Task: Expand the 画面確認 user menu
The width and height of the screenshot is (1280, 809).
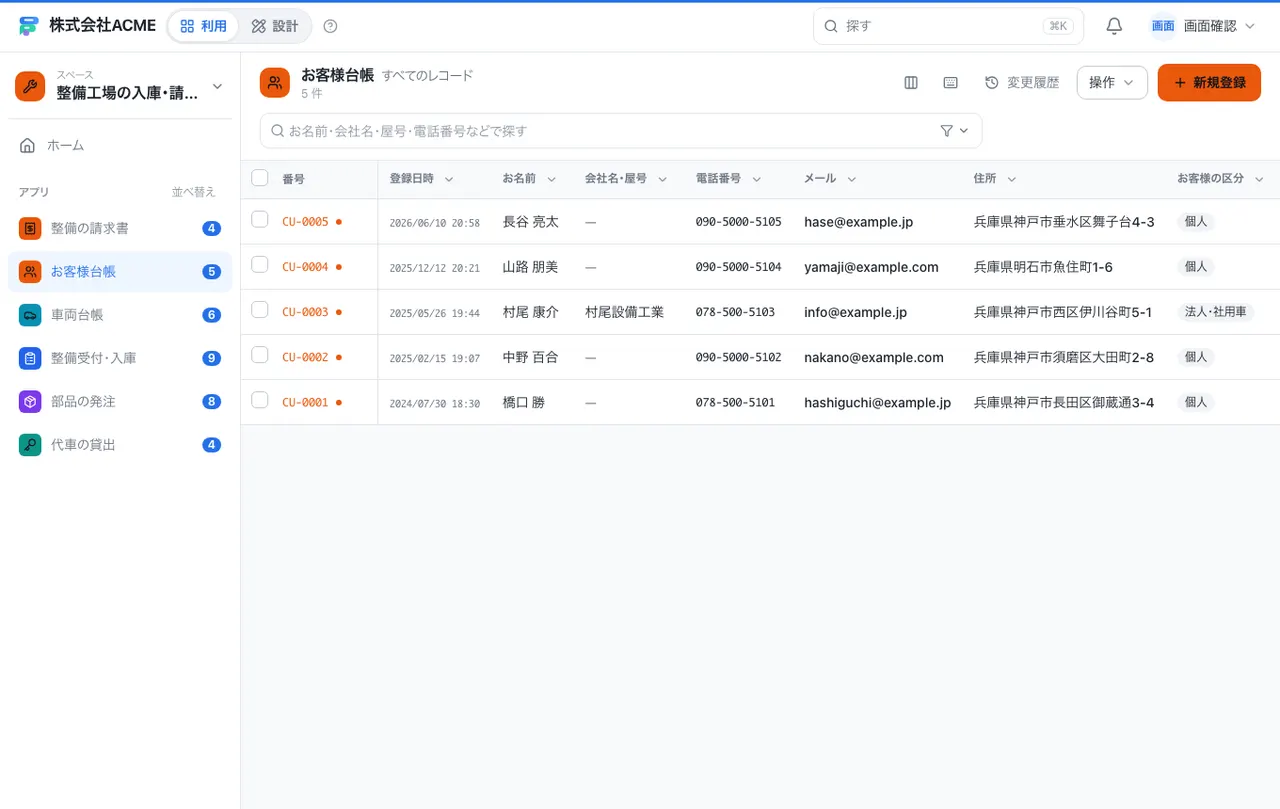Action: click(1203, 26)
